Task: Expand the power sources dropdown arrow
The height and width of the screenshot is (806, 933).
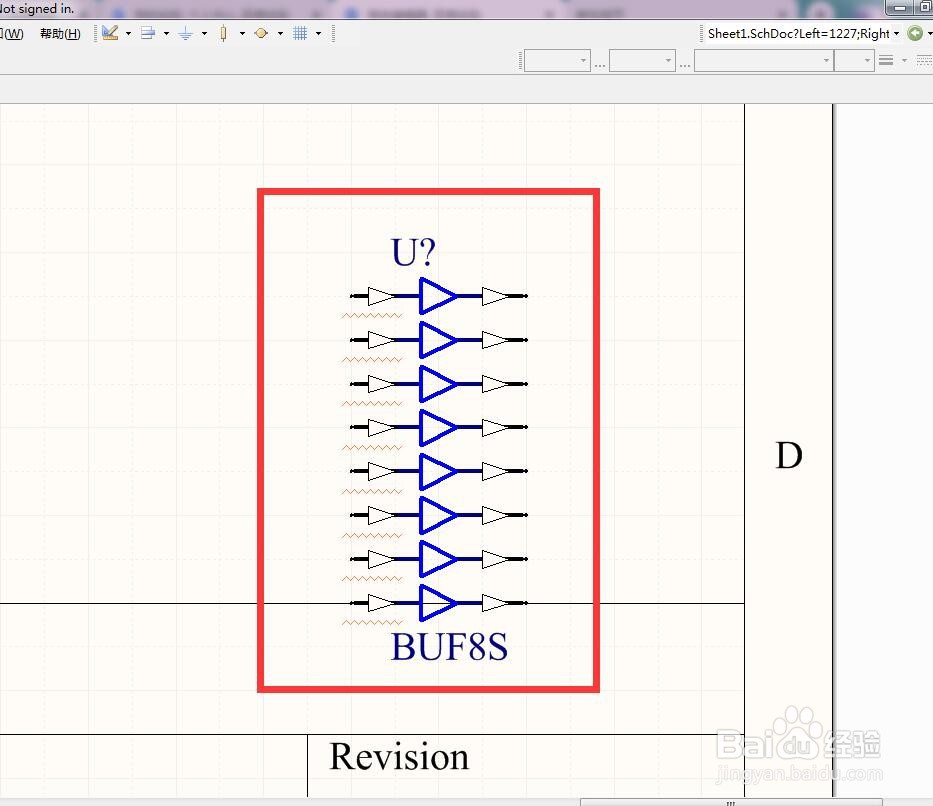Action: tap(204, 34)
